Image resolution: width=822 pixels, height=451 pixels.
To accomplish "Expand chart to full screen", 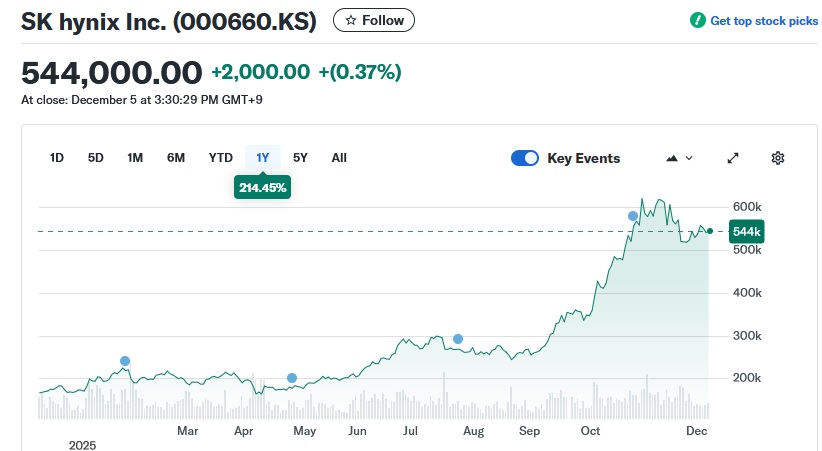I will (733, 158).
